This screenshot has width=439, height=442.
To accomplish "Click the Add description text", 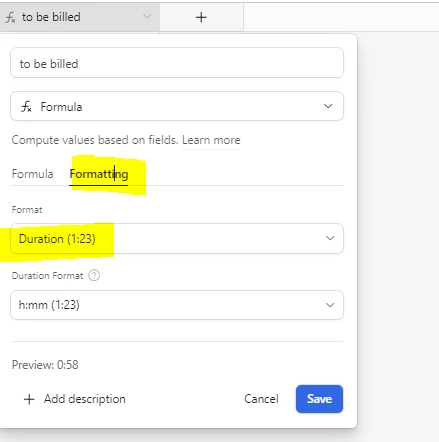I will (x=85, y=399).
